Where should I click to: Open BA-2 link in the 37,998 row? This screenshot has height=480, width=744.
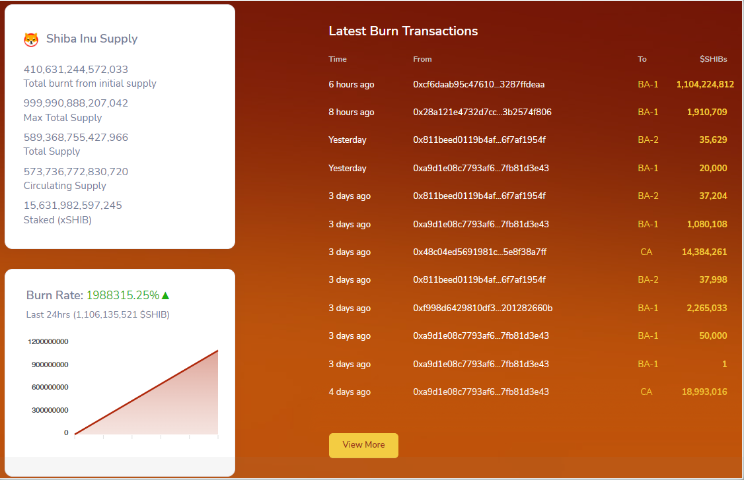coord(648,280)
